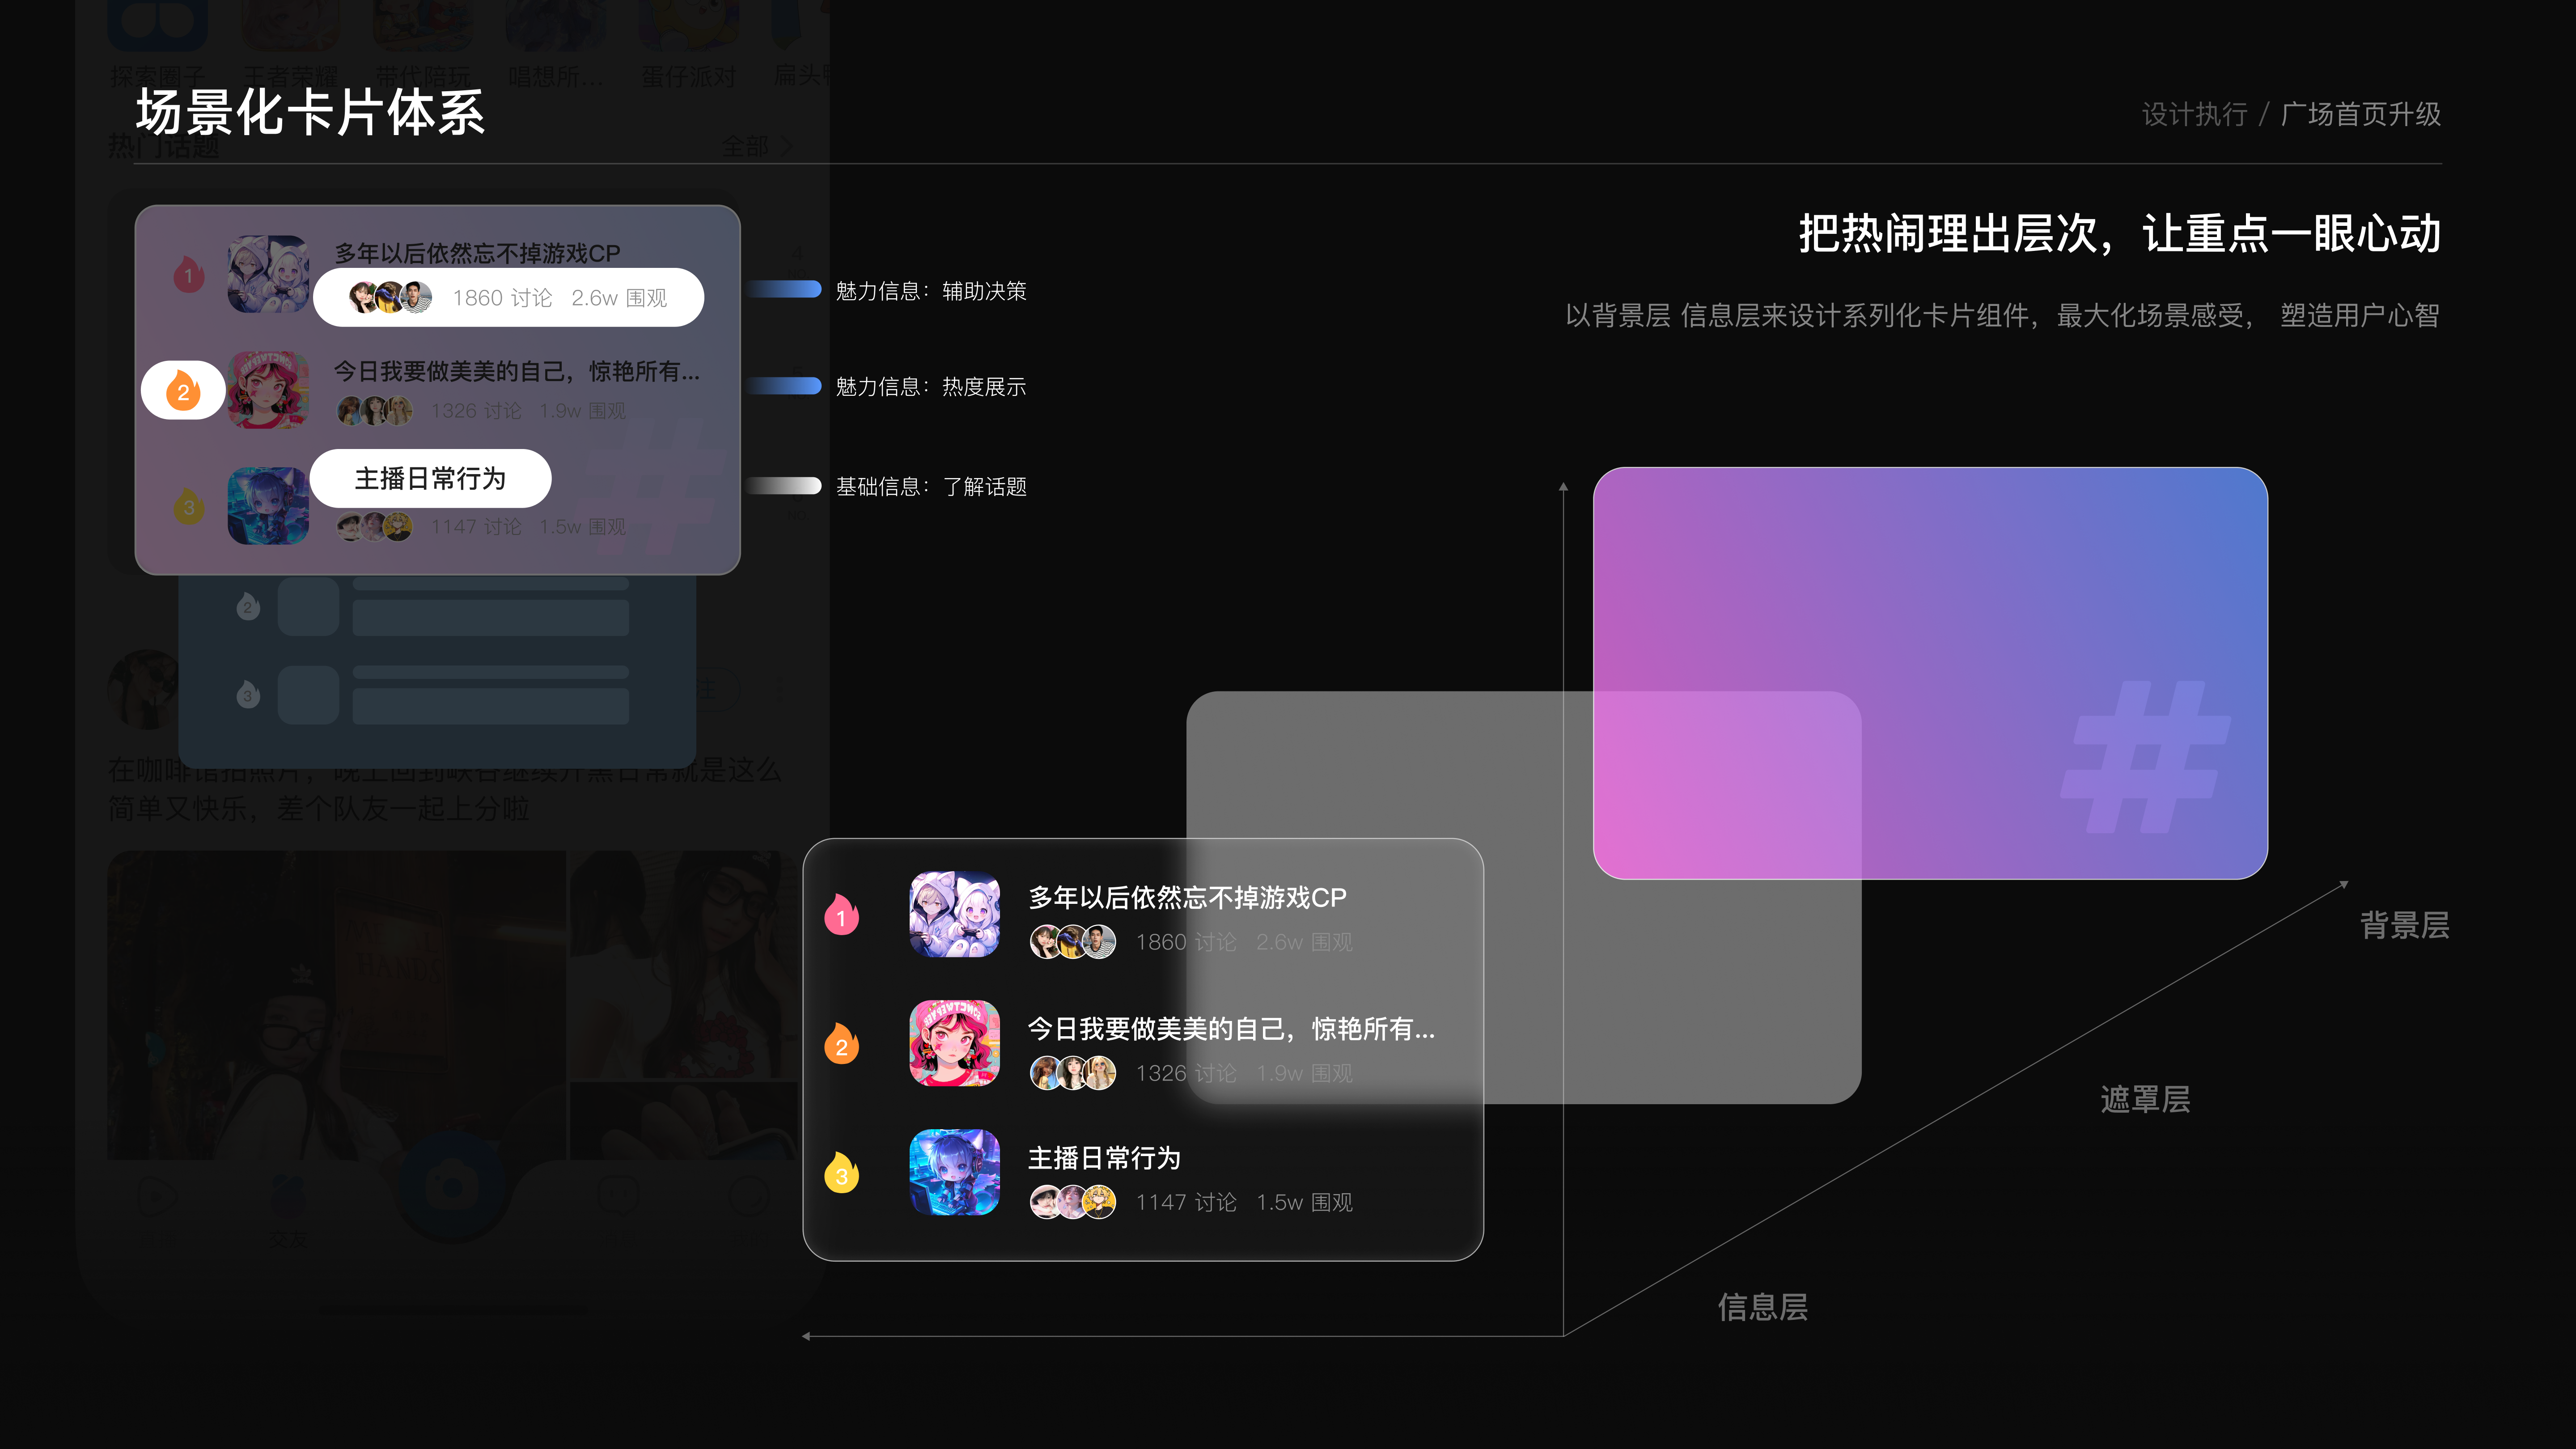This screenshot has width=2576, height=1449.
Task: Open topic 多年以后依然忘不掉游戏CP in the bottom card
Action: (x=1187, y=897)
